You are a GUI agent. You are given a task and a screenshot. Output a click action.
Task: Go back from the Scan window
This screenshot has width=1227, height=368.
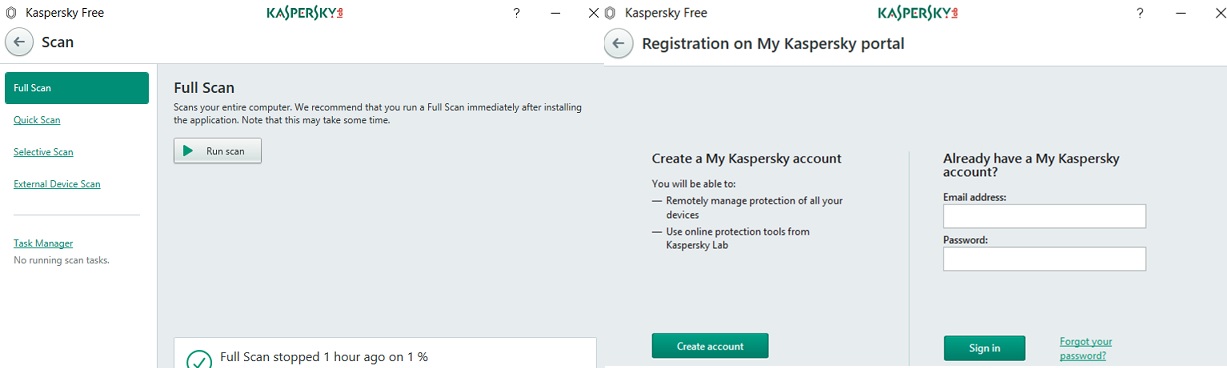click(19, 43)
